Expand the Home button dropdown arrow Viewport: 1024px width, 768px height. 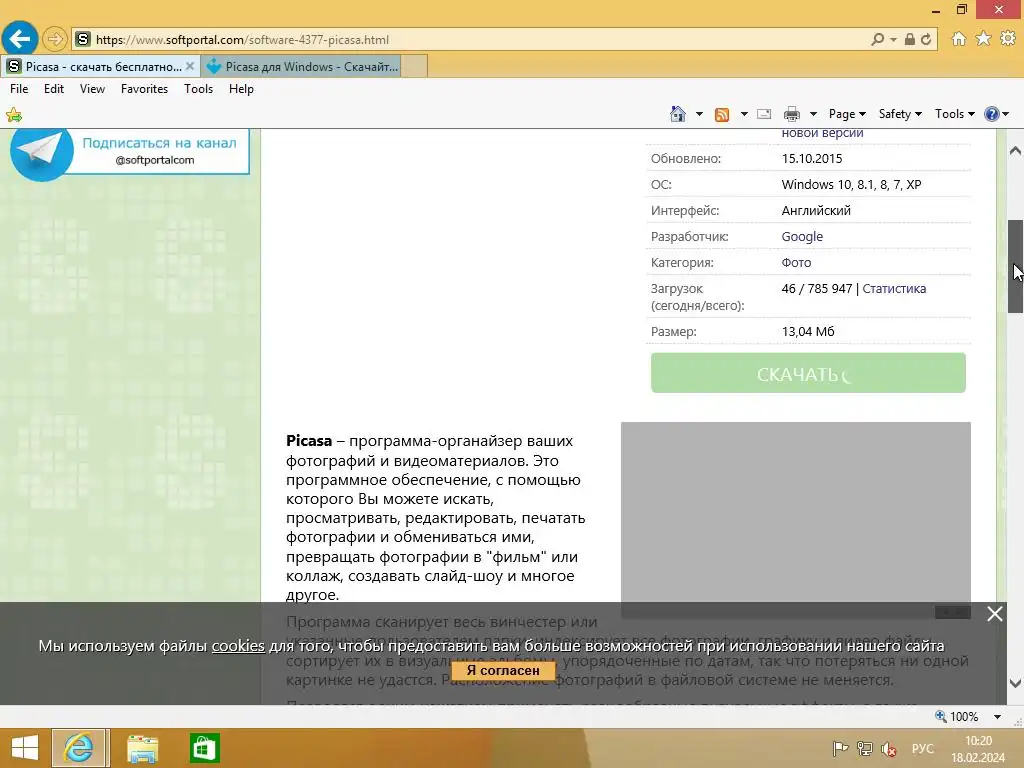pyautogui.click(x=699, y=114)
